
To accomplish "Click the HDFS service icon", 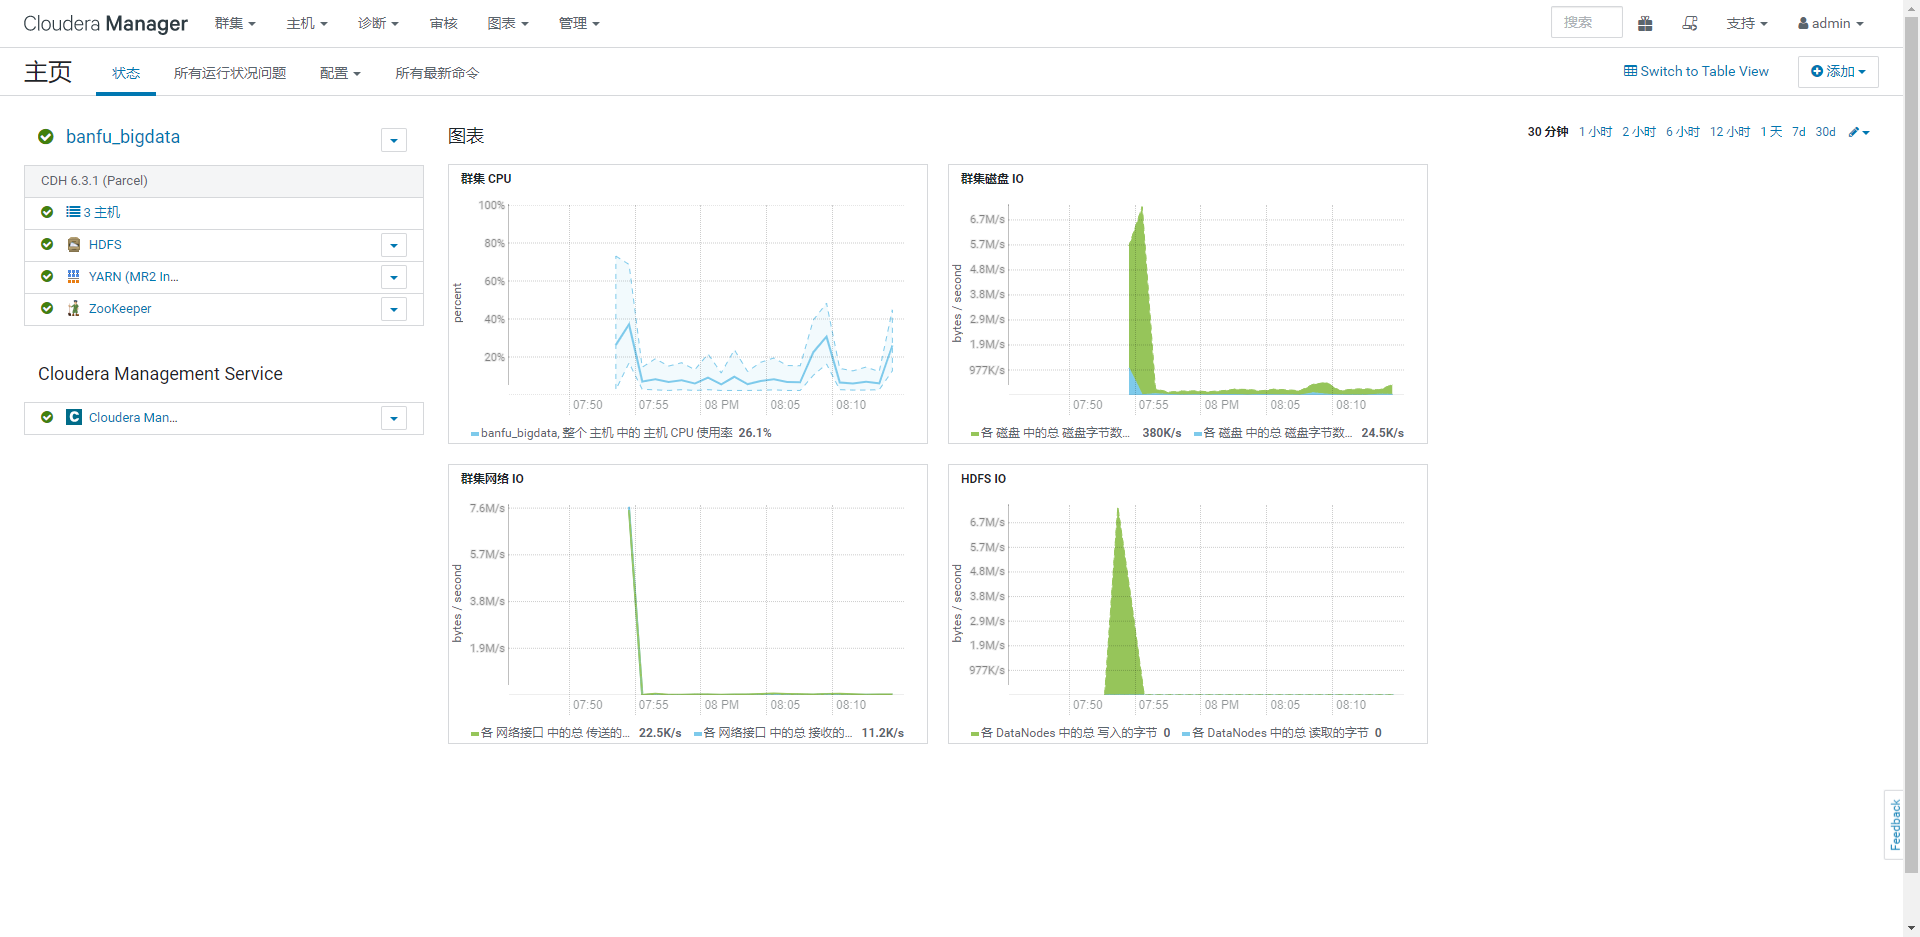I will tap(73, 245).
